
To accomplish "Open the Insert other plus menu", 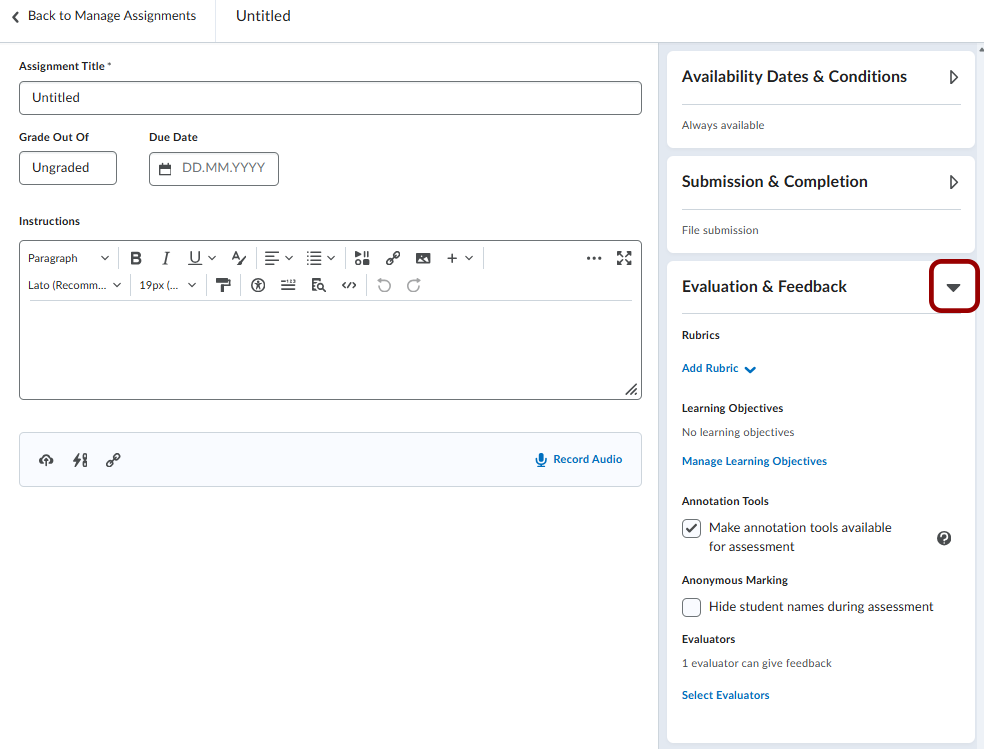I will coord(459,258).
